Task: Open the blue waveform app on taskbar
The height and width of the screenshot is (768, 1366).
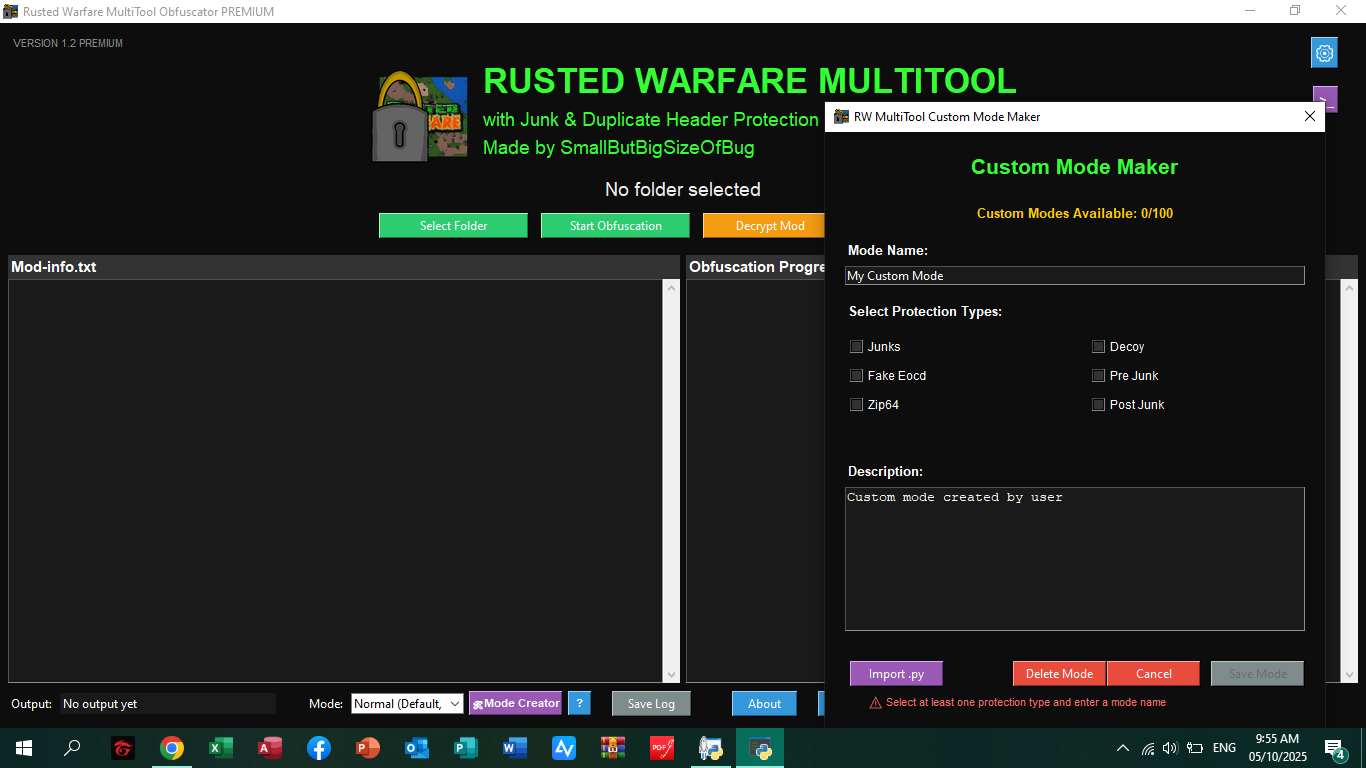Action: (x=564, y=748)
